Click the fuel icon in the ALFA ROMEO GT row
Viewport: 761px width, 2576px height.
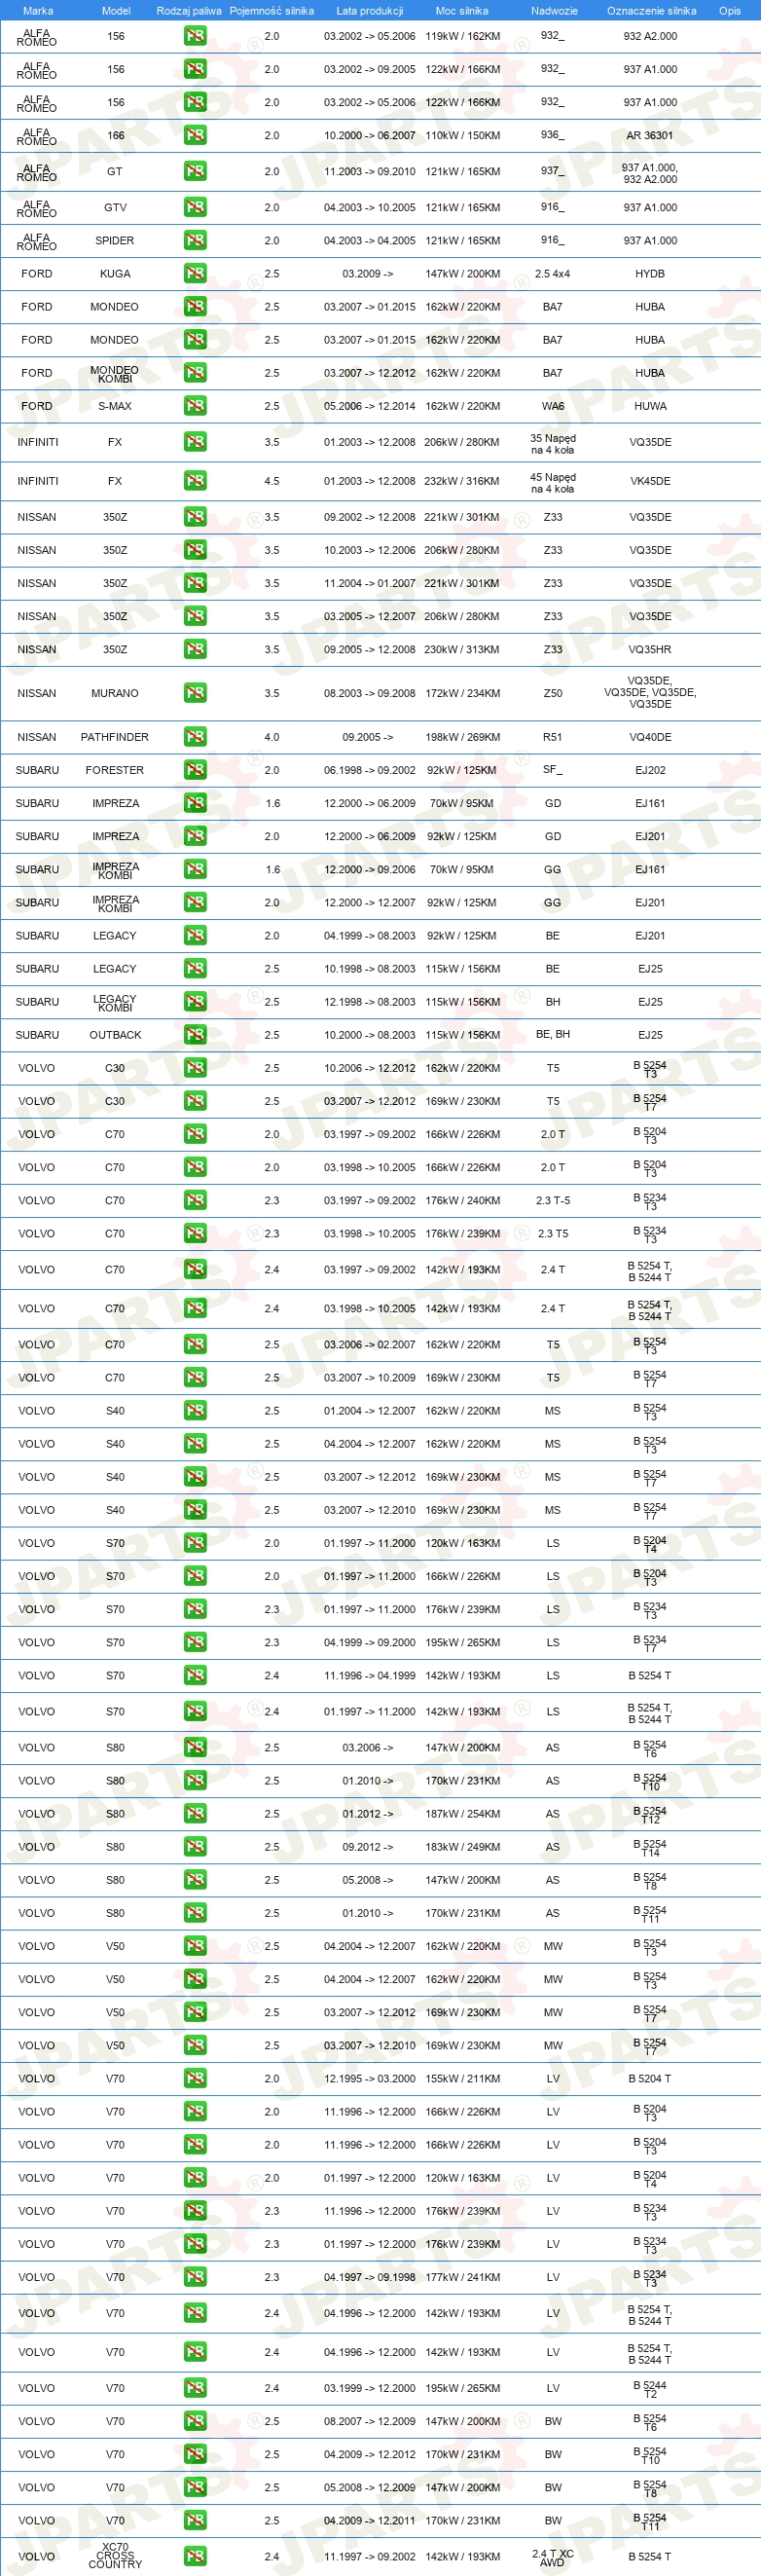[x=195, y=171]
